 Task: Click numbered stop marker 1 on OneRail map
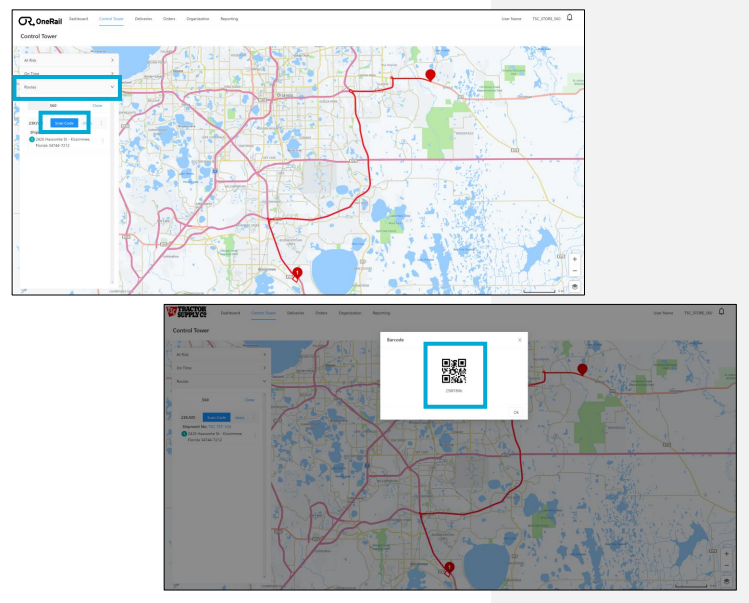297,273
